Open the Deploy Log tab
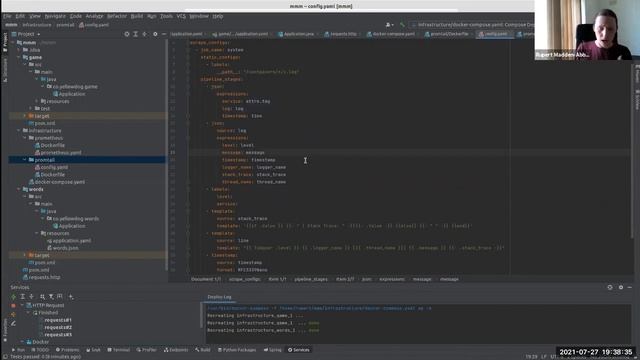Screen dimensions: 640x360 [x=219, y=297]
